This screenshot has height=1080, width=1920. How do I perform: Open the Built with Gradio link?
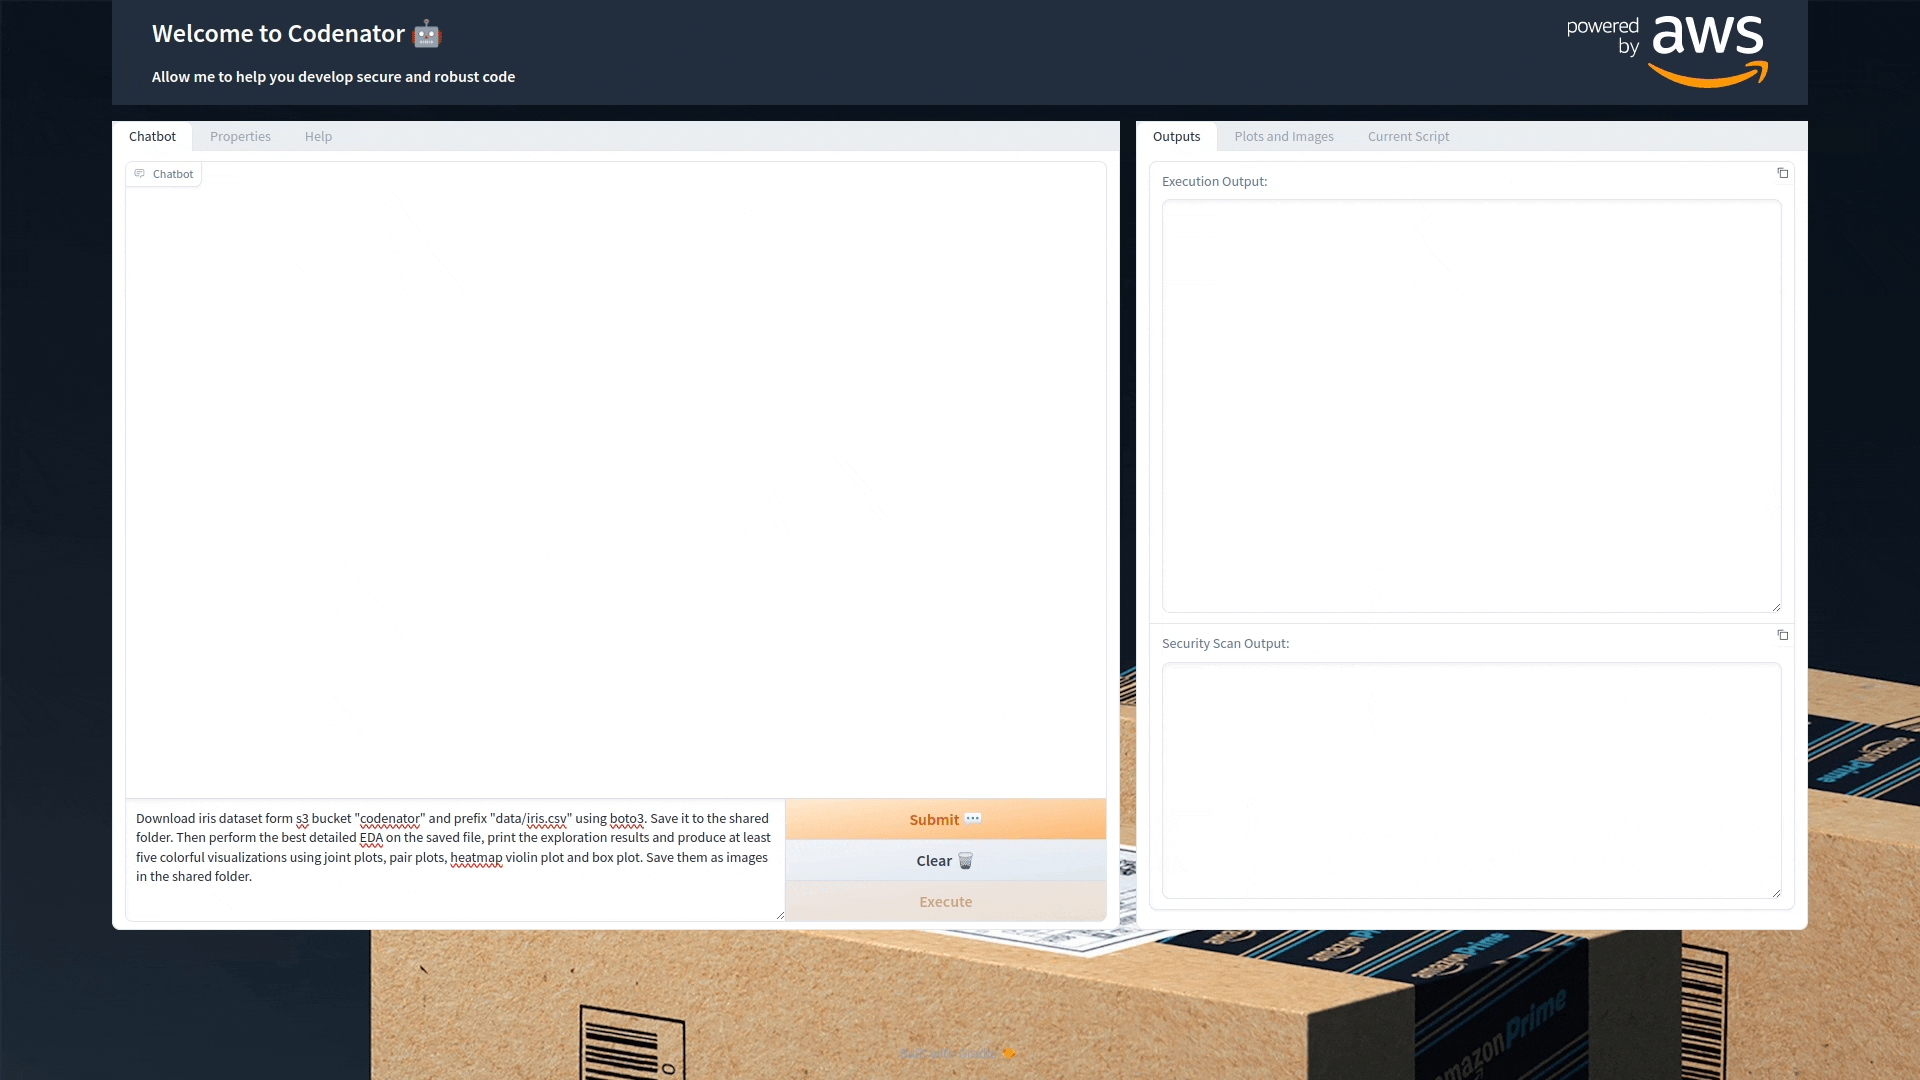tap(948, 1053)
